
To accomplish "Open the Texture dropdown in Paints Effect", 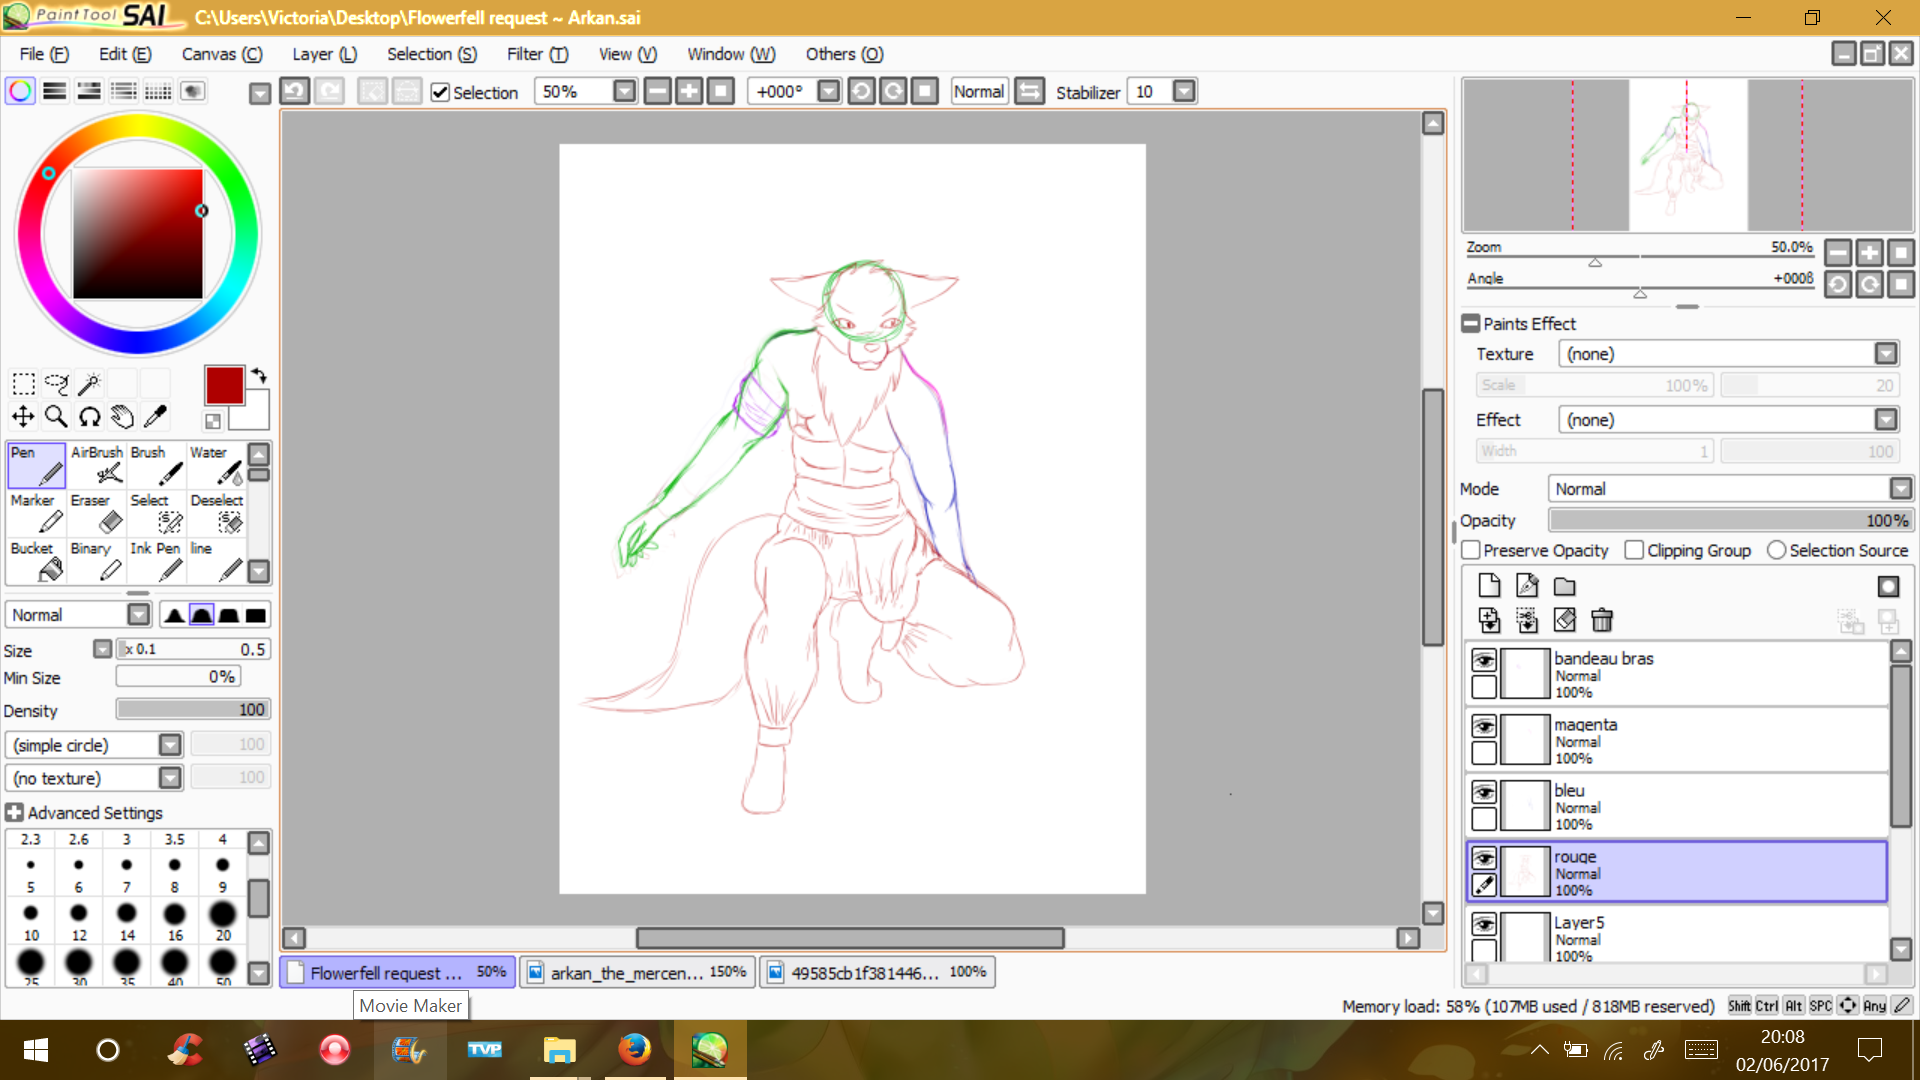I will 1885,354.
